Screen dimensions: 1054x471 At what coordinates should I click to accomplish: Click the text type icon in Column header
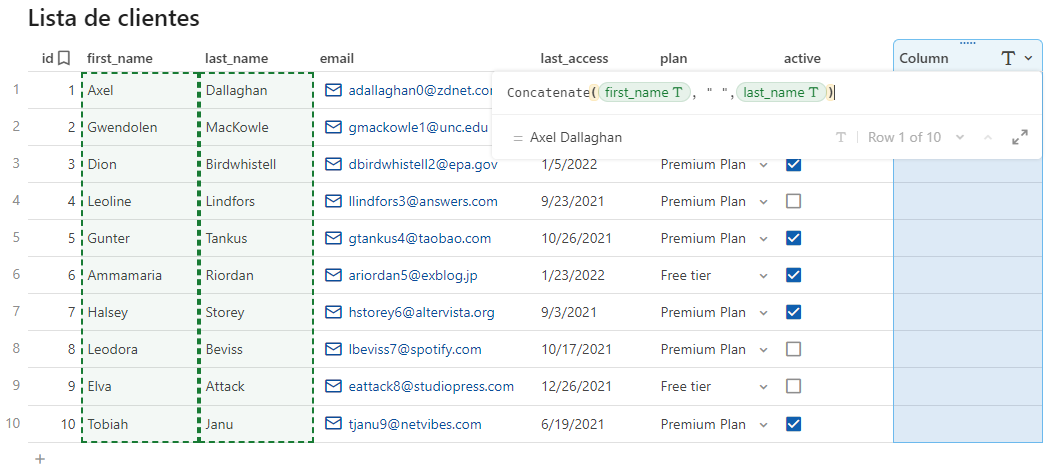[1008, 58]
